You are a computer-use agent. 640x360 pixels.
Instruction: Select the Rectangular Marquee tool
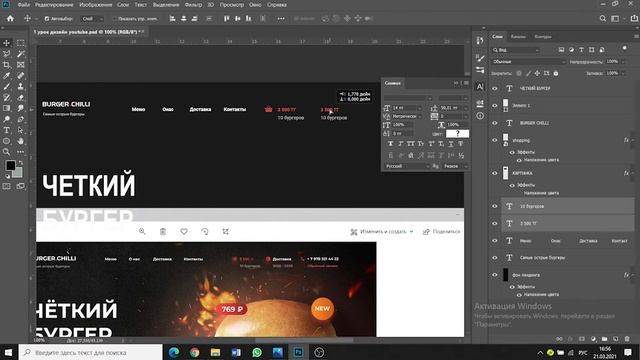point(20,43)
